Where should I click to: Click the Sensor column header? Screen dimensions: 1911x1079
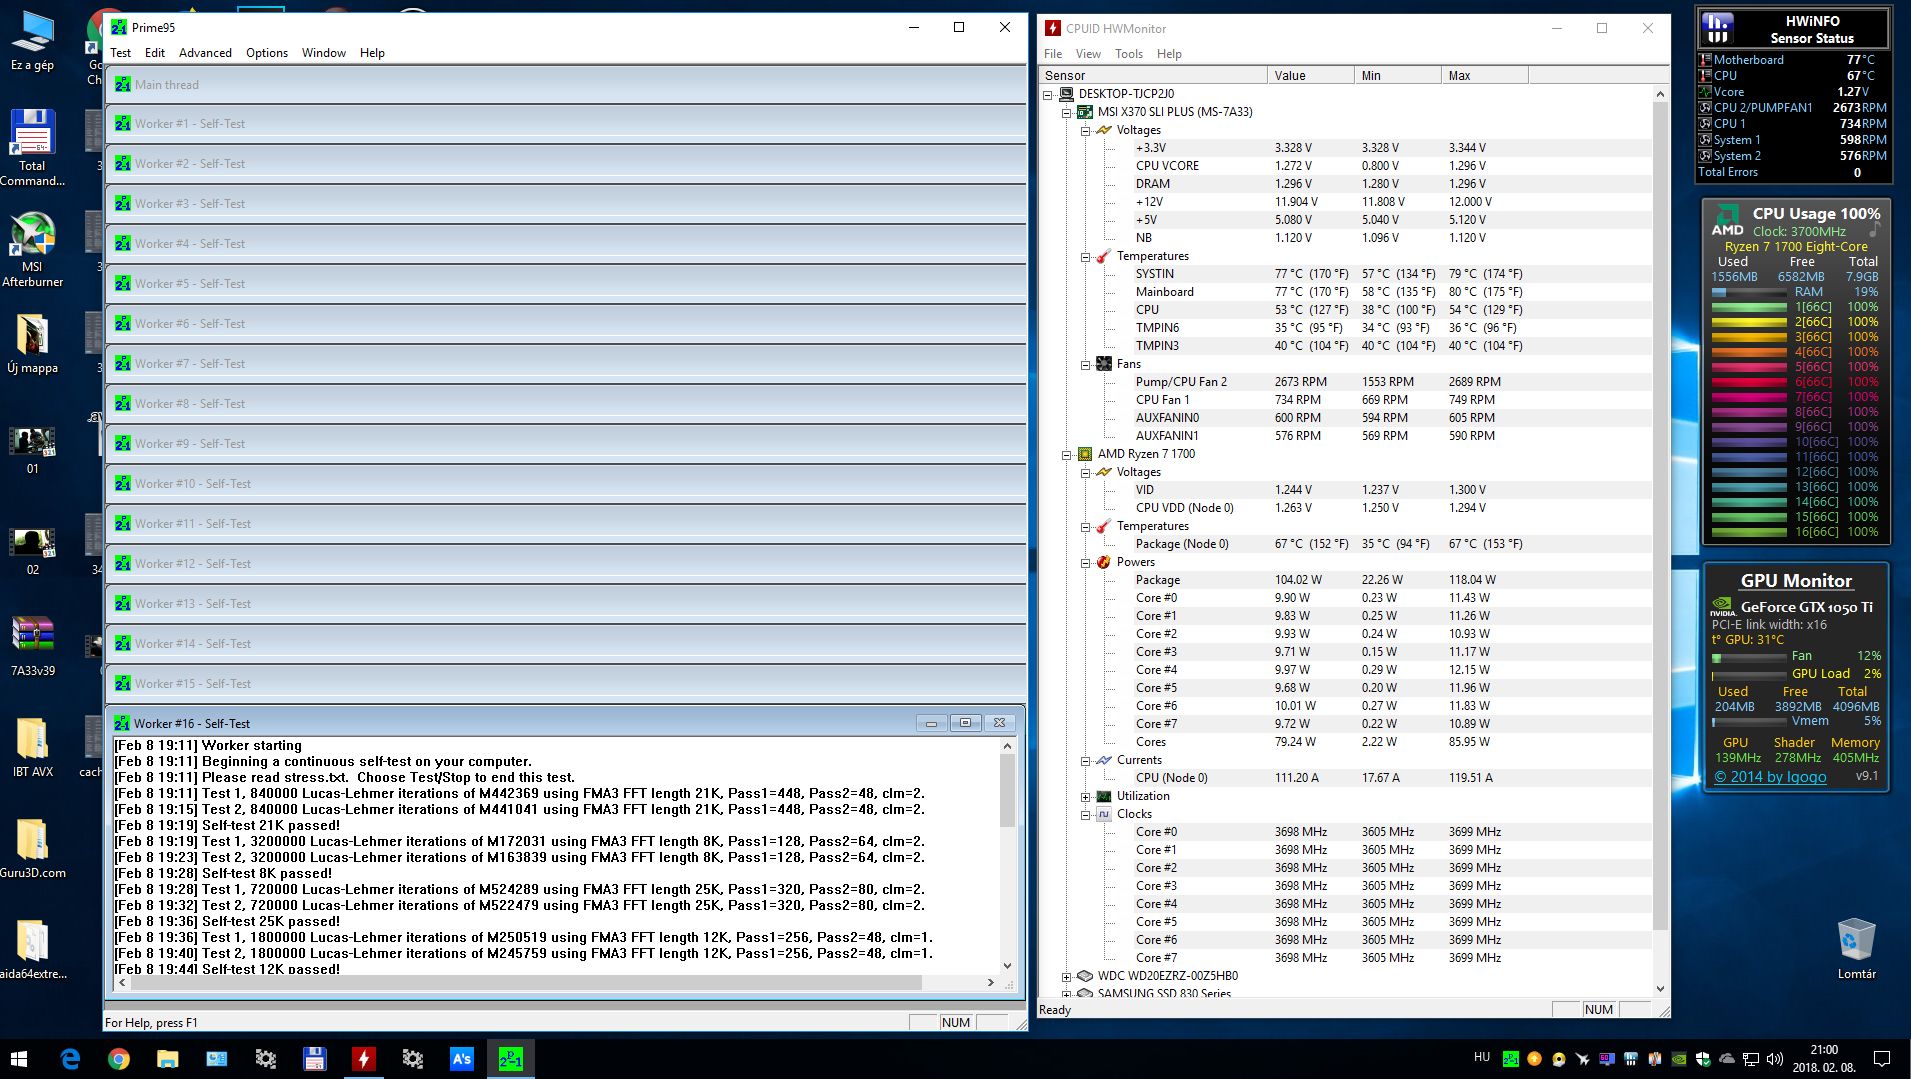pos(1153,76)
